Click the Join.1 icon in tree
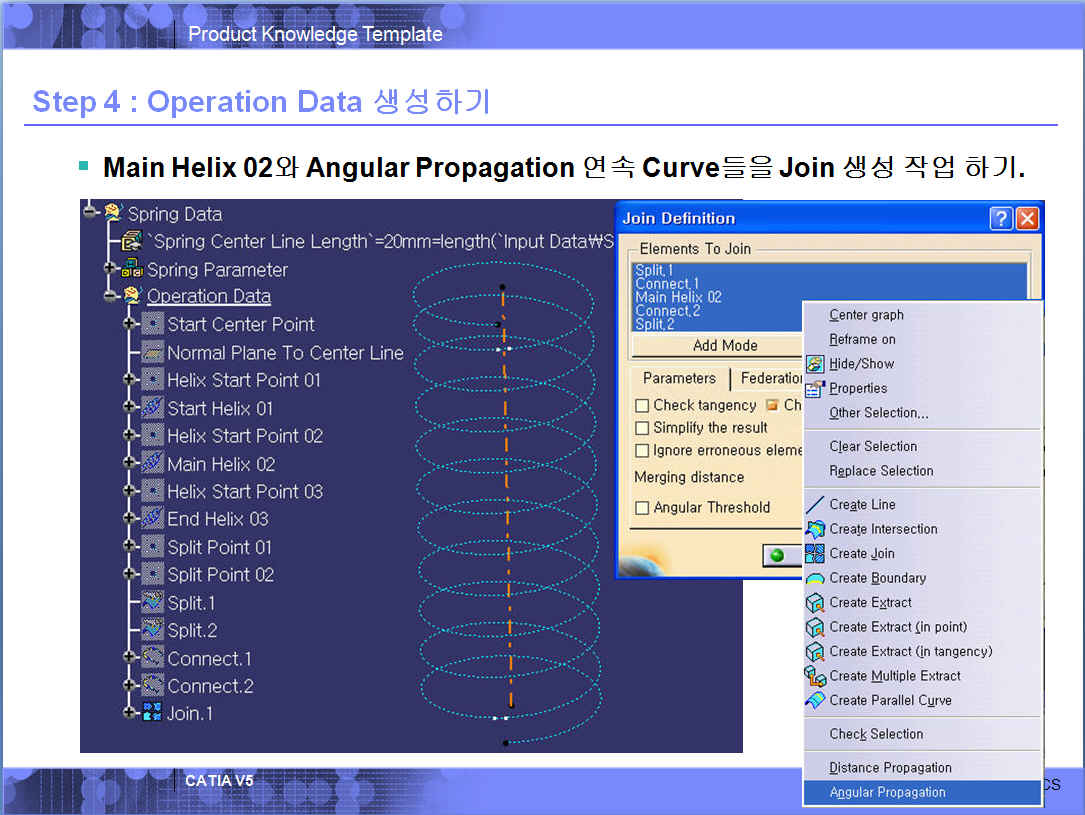The height and width of the screenshot is (815, 1085). click(152, 713)
